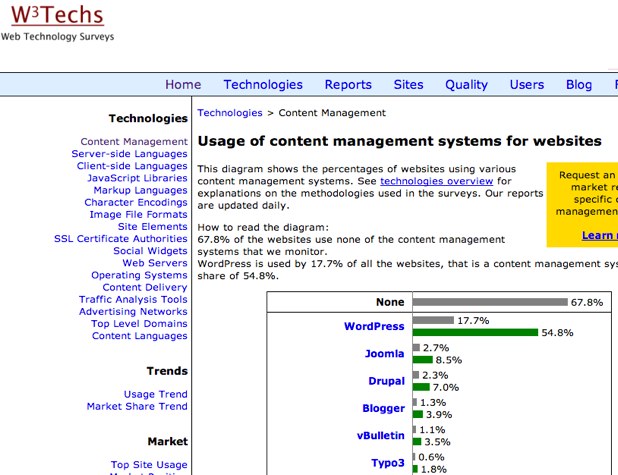Click the Typo3 chart label
This screenshot has width=618, height=475.
[388, 463]
